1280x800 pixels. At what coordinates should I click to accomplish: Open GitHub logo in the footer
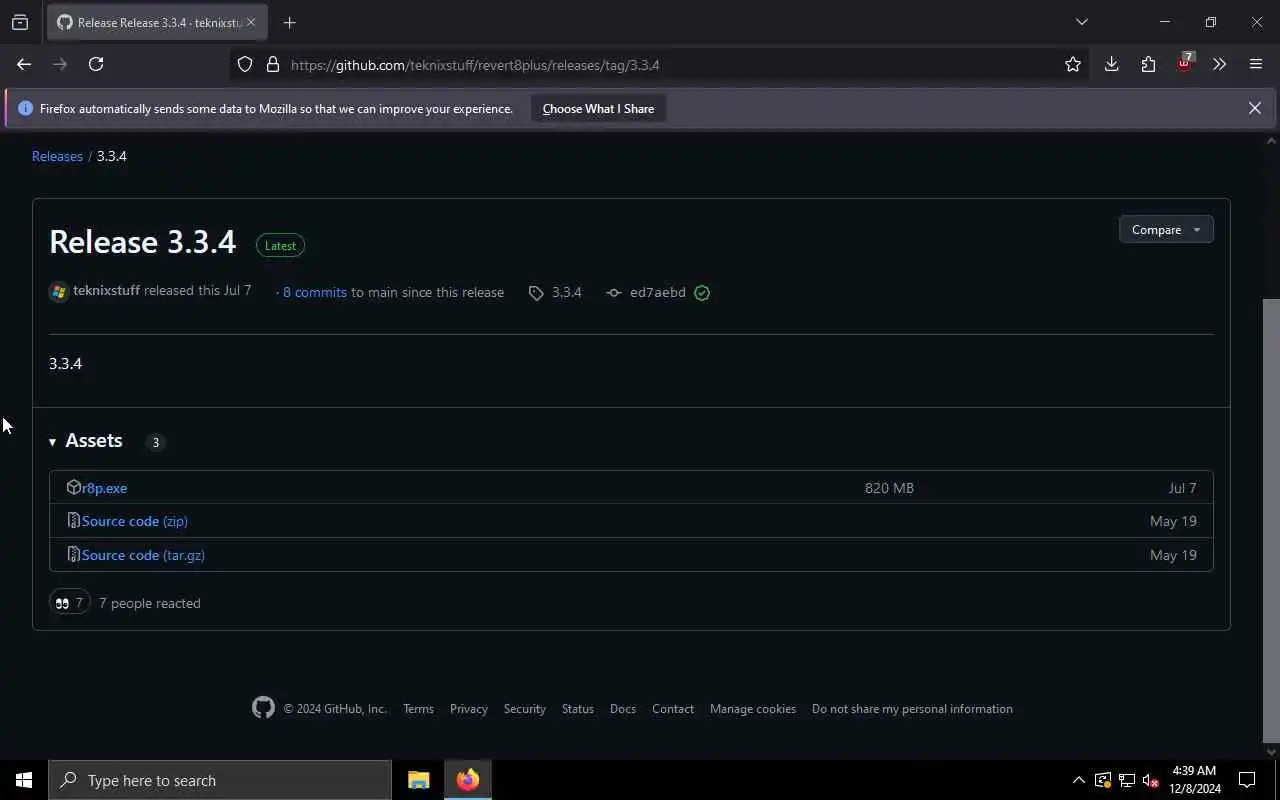coord(263,708)
